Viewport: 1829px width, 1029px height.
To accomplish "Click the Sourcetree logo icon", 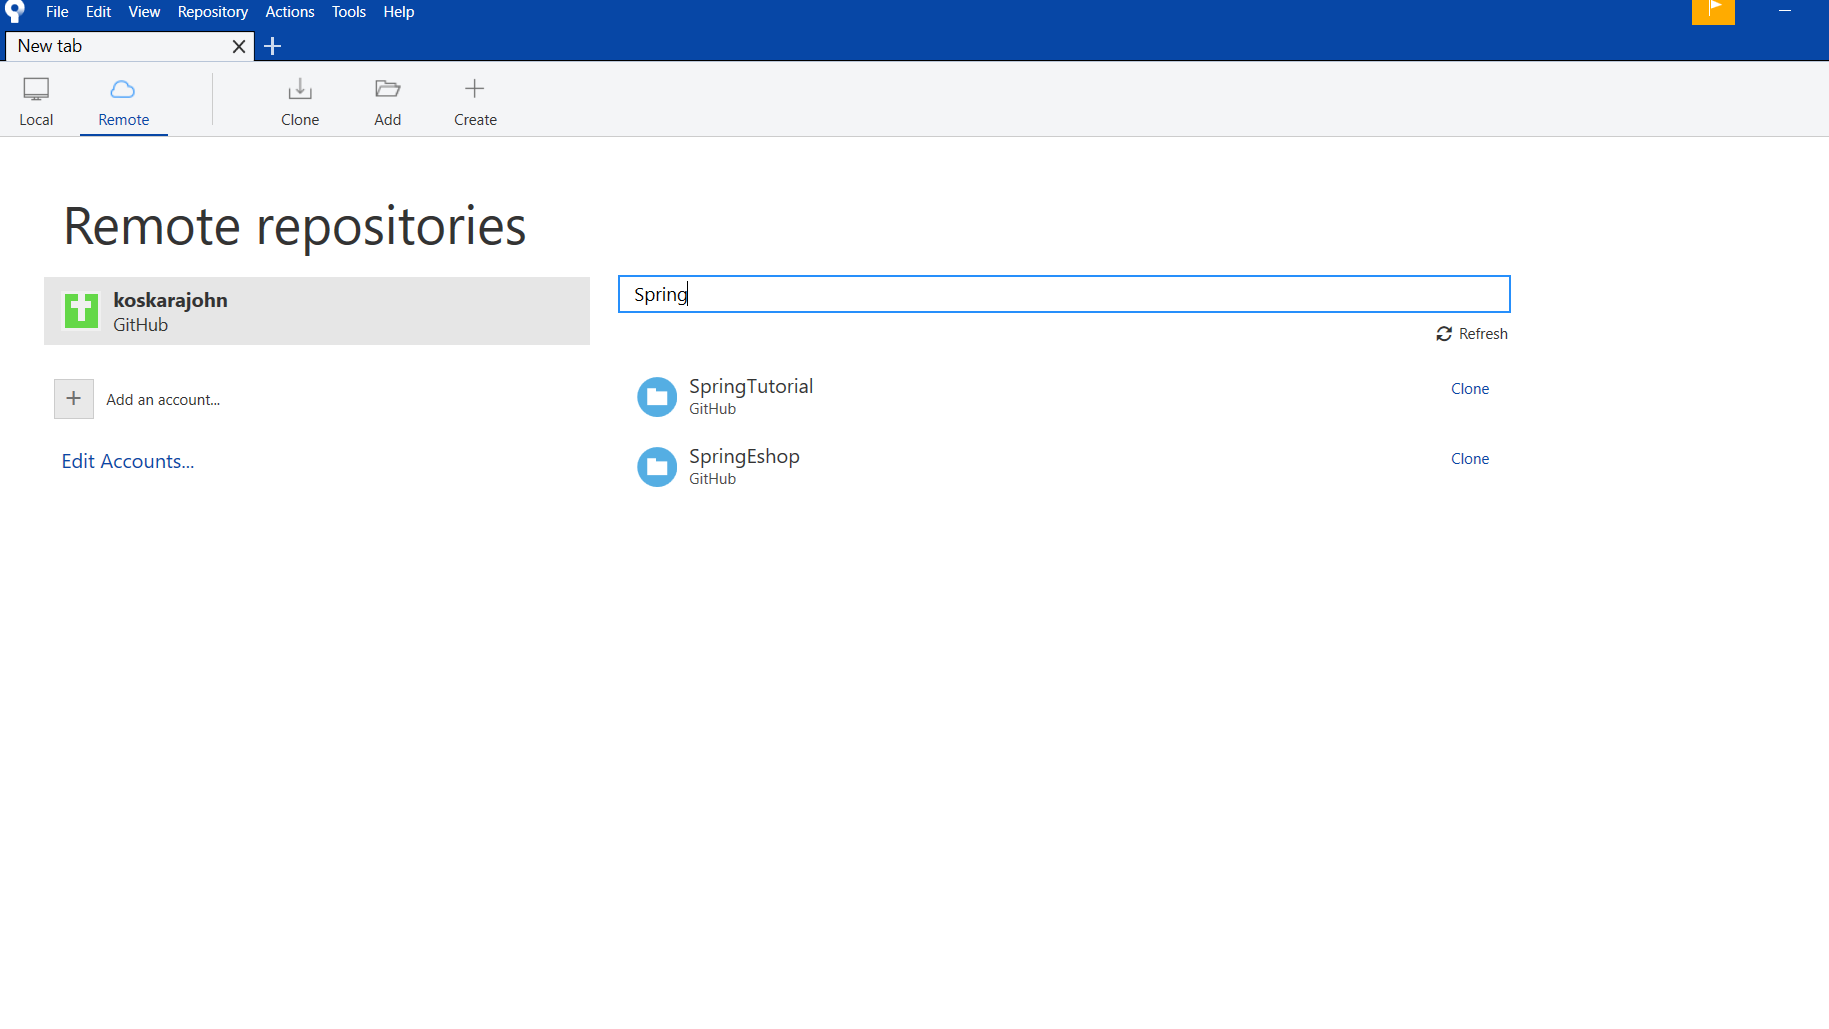I will (x=15, y=11).
